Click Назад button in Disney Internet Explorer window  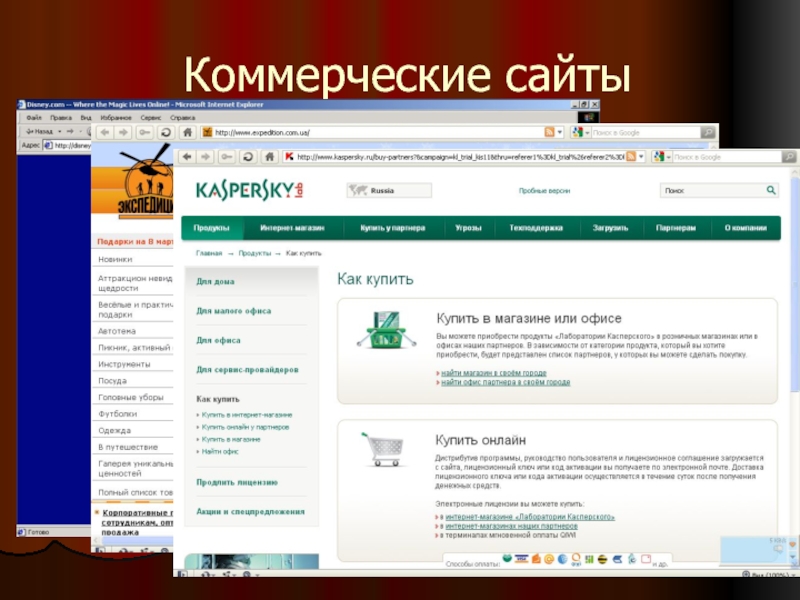40,132
